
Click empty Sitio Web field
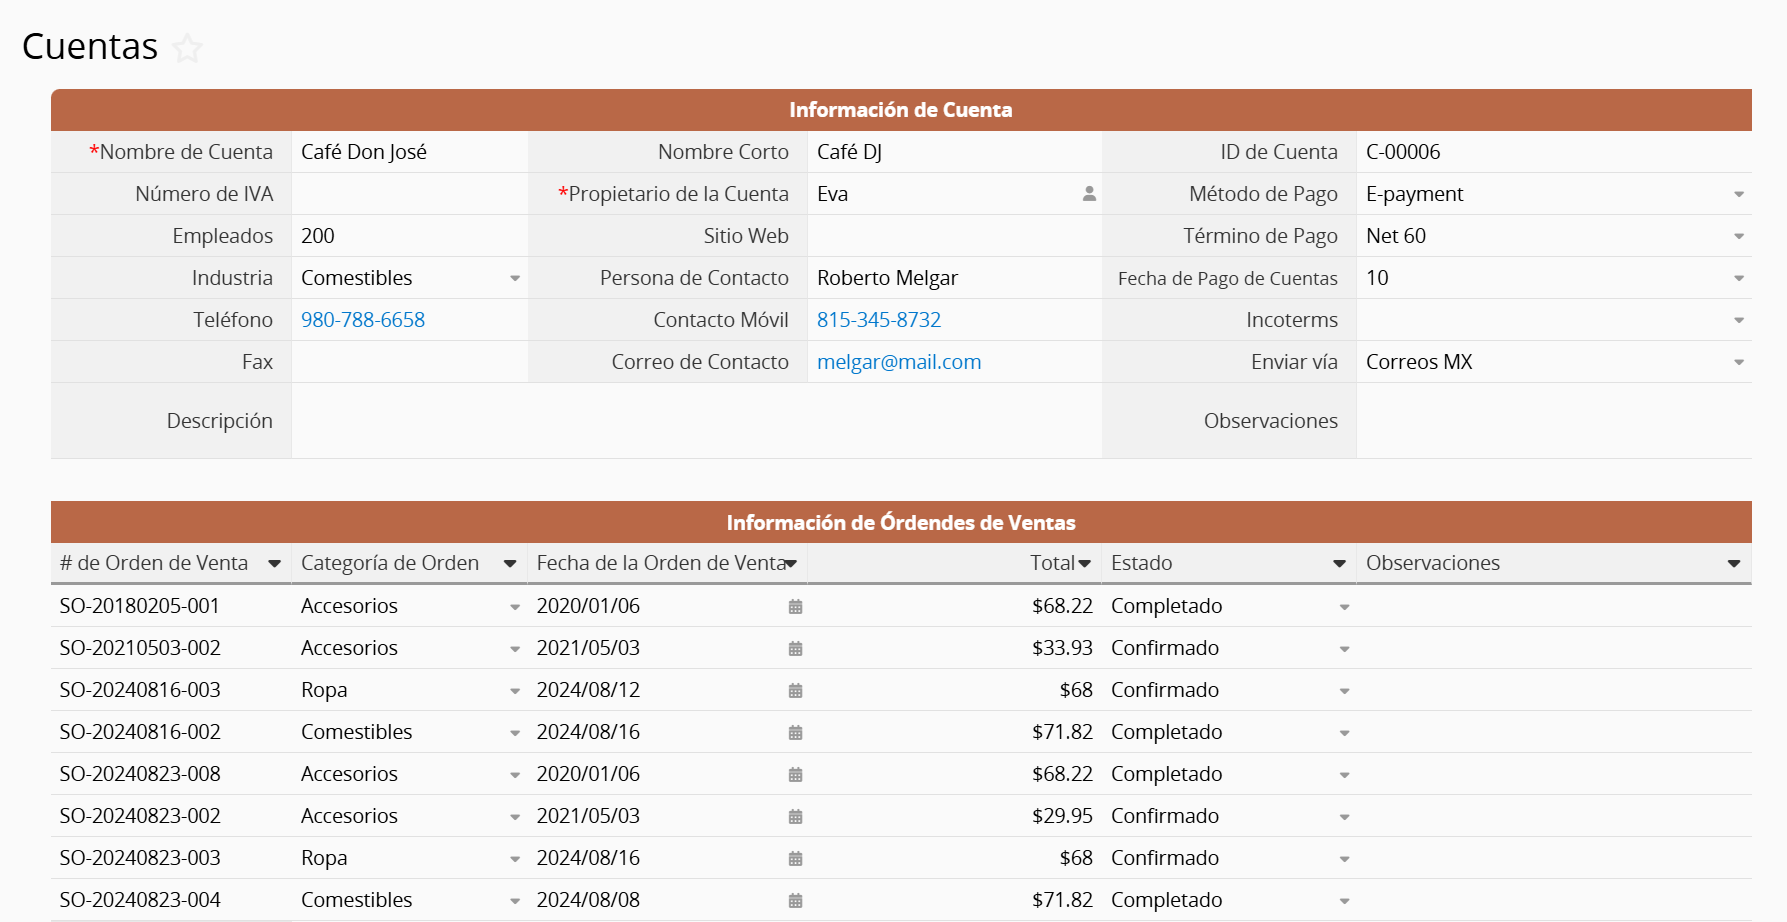click(954, 236)
